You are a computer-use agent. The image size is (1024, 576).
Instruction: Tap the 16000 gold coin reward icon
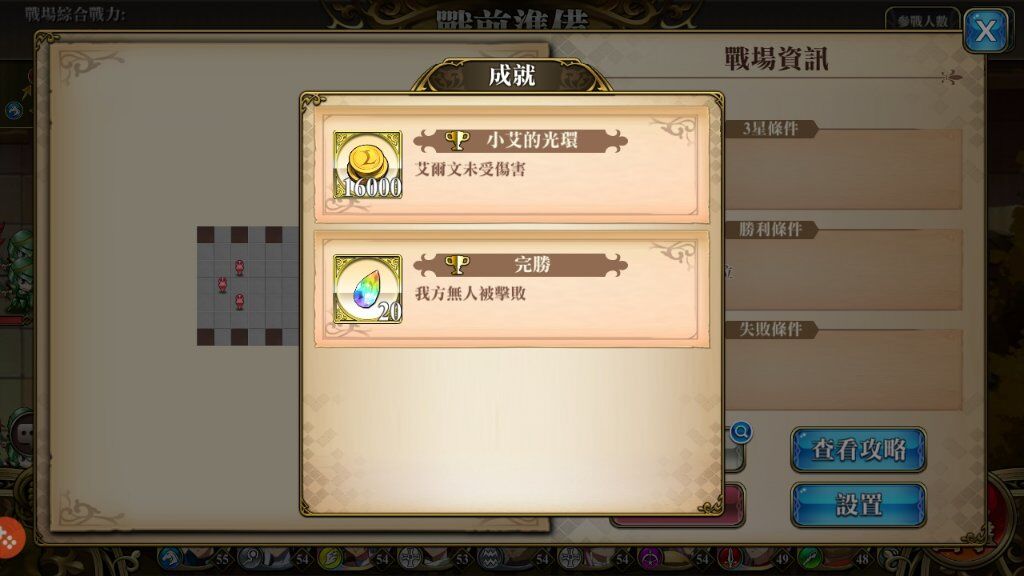click(x=368, y=165)
